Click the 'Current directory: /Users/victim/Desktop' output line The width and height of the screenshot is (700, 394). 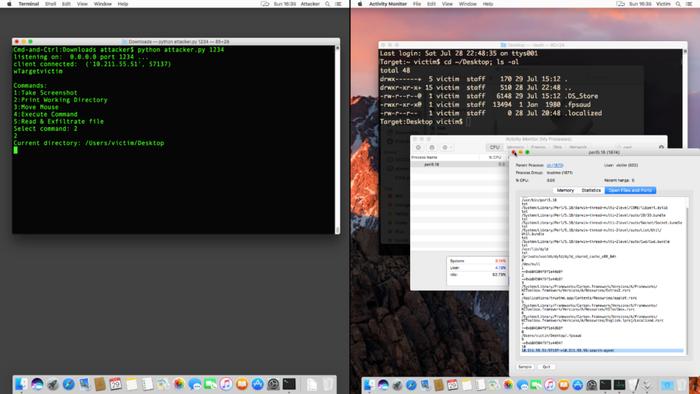89,143
